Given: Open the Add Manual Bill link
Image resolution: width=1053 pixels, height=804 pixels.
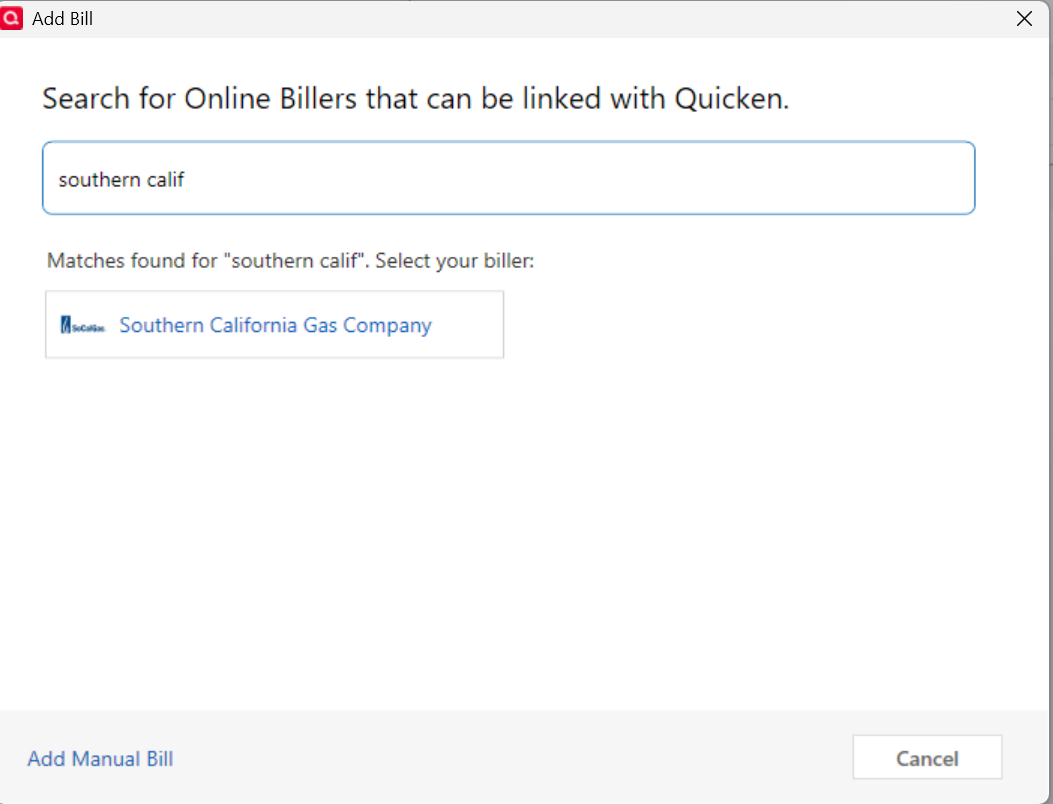Looking at the screenshot, I should (x=100, y=759).
